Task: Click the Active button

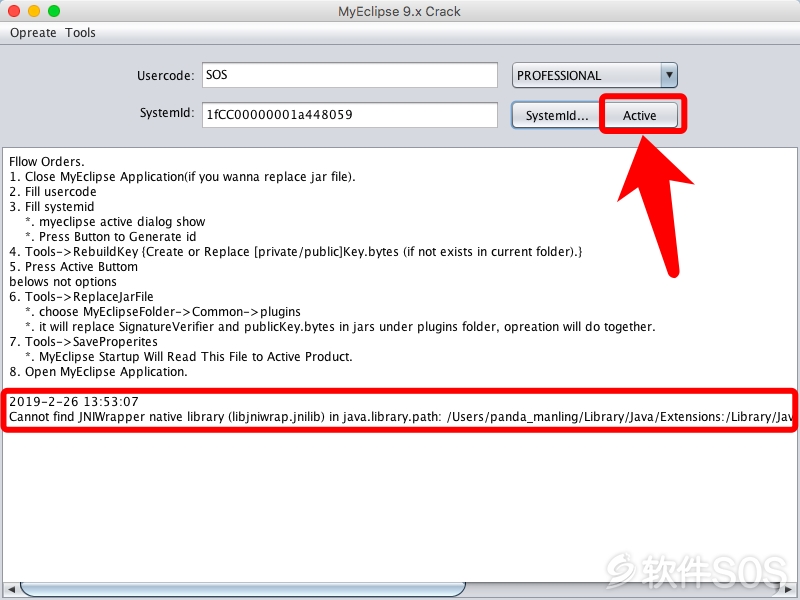Action: pos(640,115)
